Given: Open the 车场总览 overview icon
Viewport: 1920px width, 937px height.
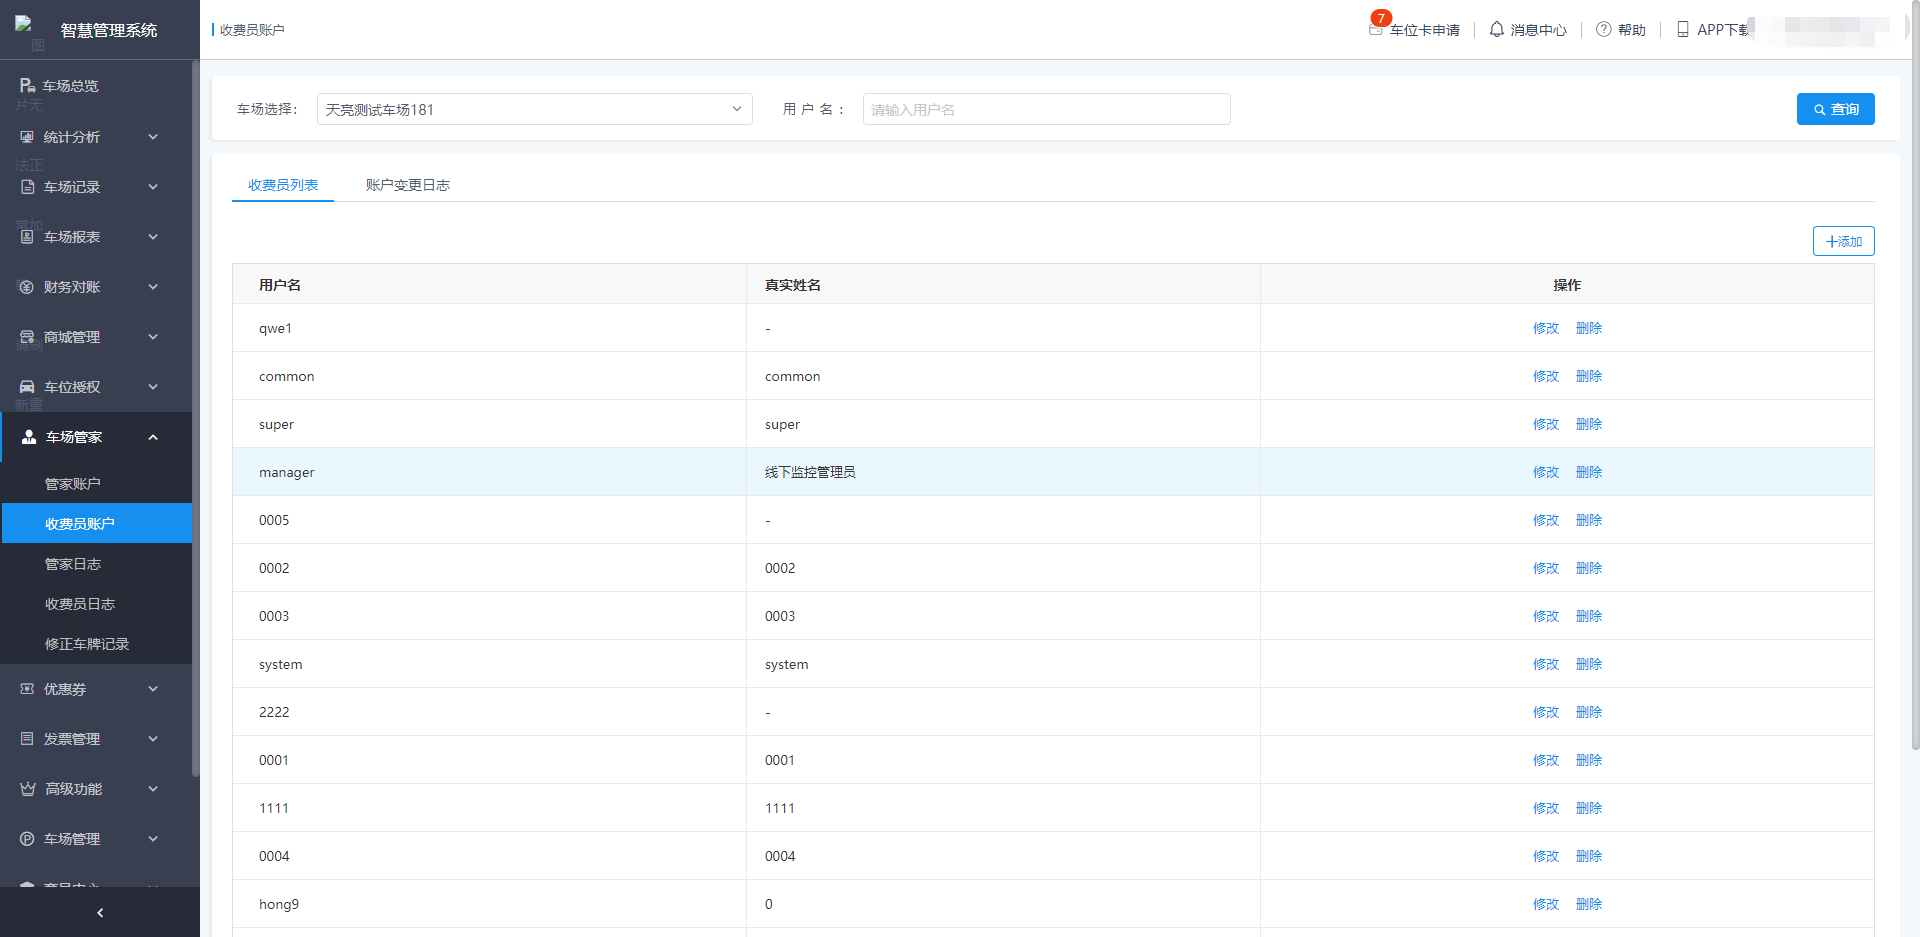Looking at the screenshot, I should (x=28, y=86).
